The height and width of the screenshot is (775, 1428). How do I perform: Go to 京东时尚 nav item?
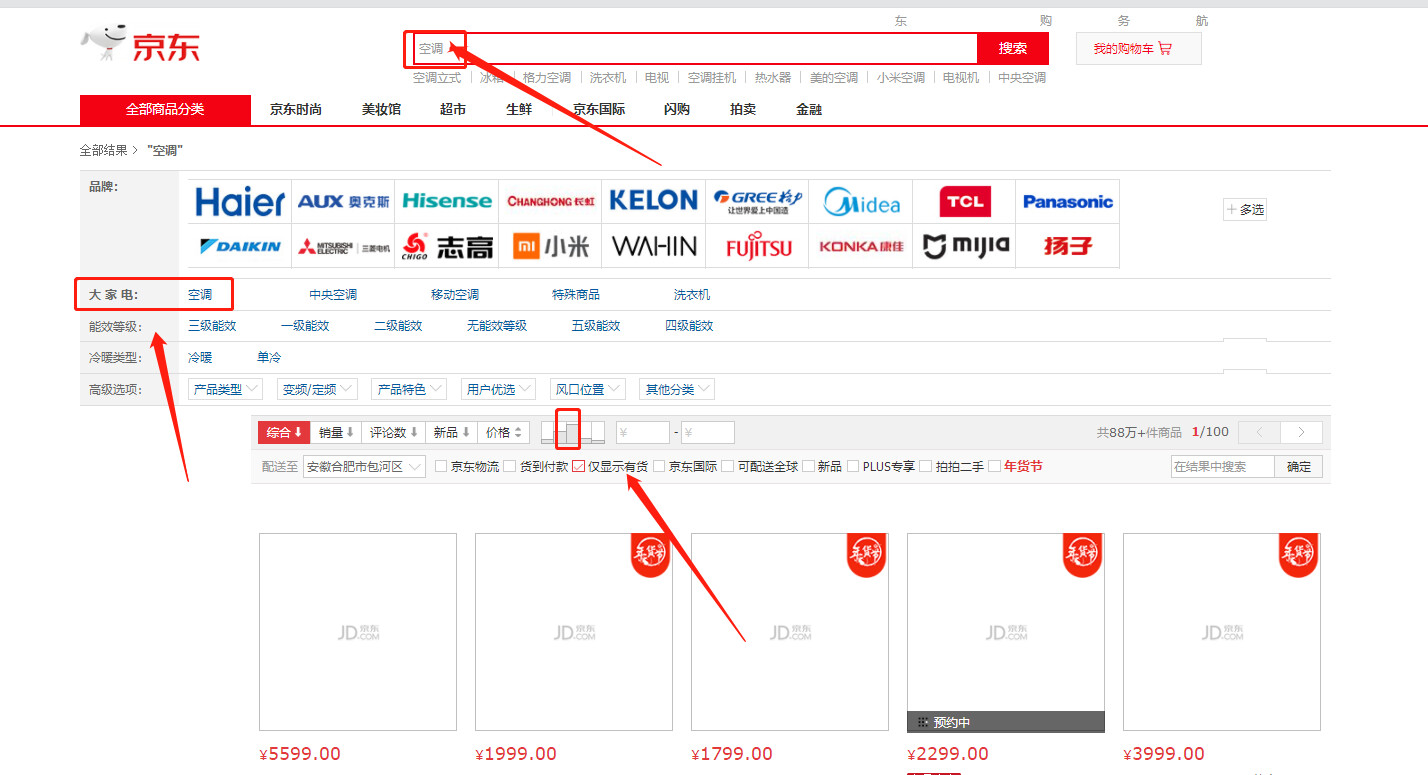(x=296, y=109)
